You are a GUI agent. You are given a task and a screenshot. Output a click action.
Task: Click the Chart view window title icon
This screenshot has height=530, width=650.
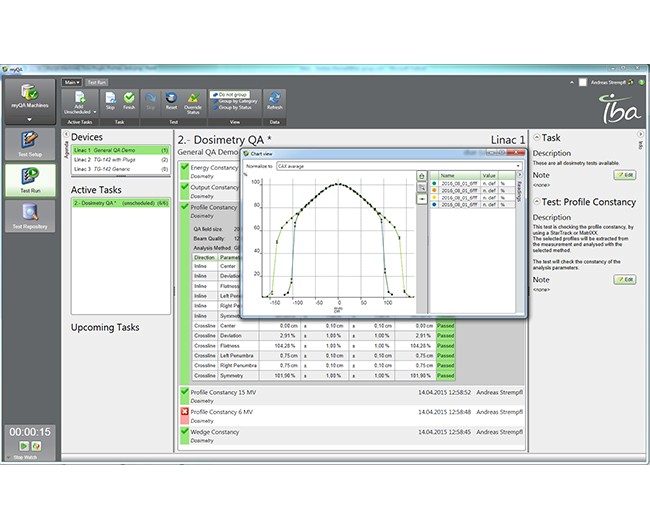(246, 154)
